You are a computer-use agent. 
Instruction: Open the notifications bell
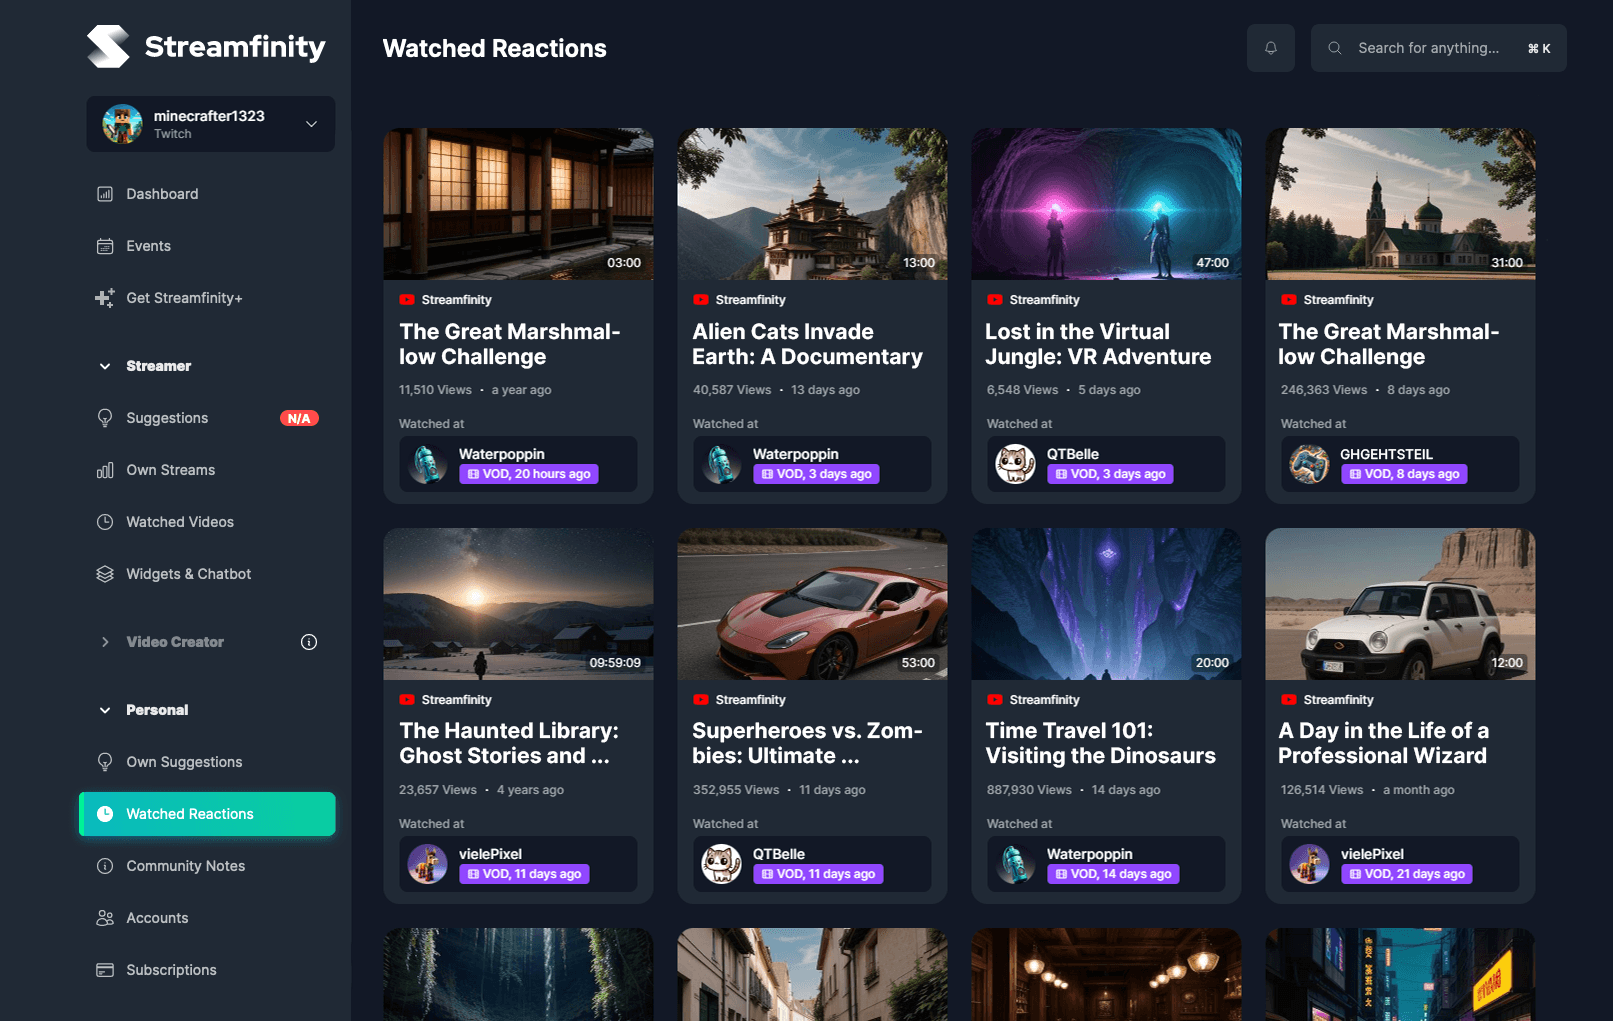pyautogui.click(x=1270, y=47)
